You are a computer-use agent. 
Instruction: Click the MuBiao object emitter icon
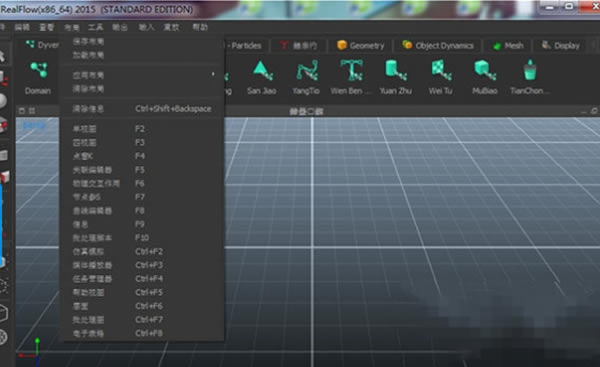[x=485, y=78]
